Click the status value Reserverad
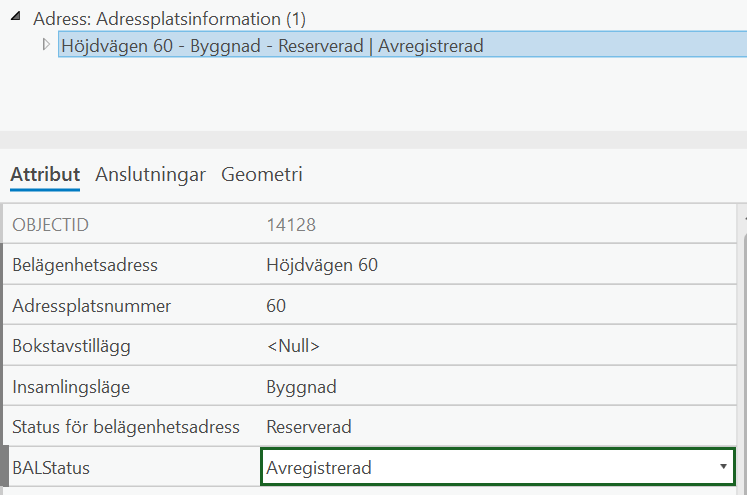This screenshot has width=747, height=495. click(309, 427)
